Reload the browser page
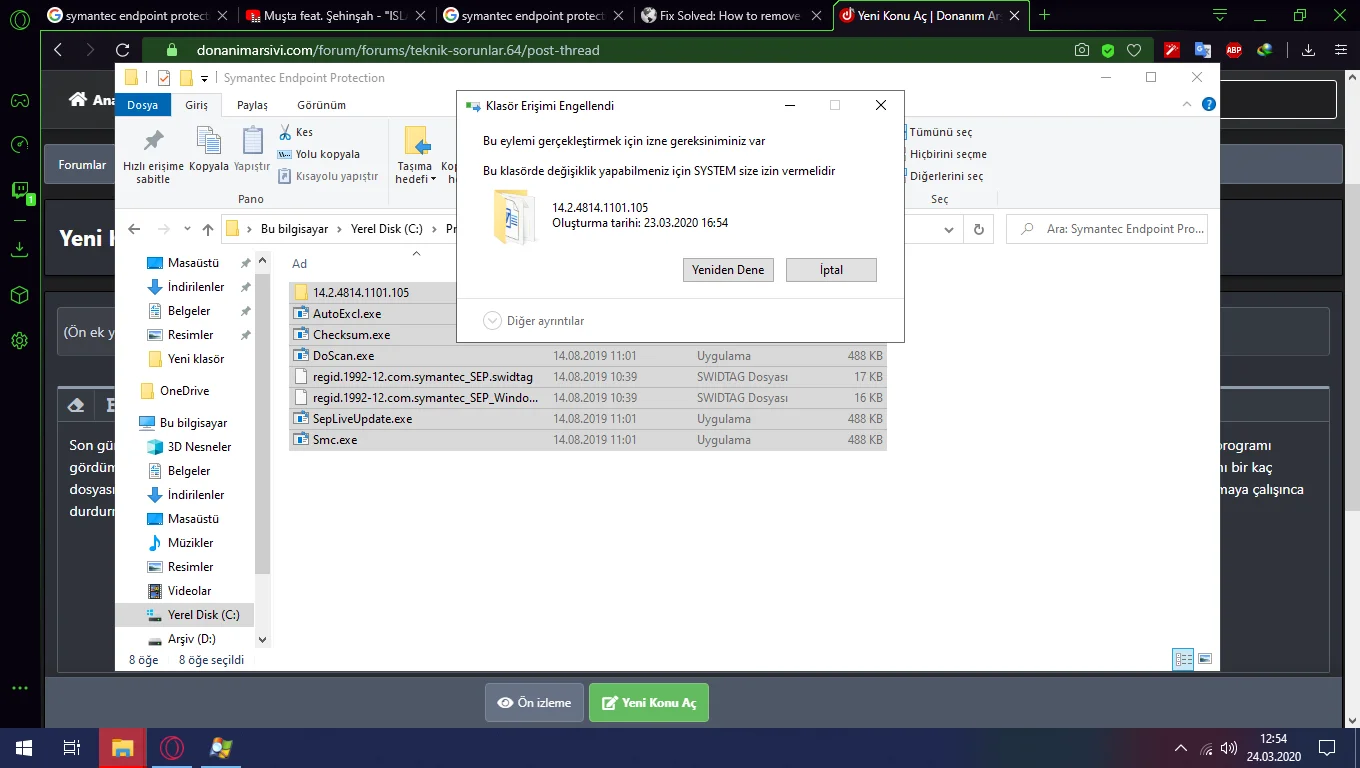This screenshot has width=1360, height=768. pos(123,50)
